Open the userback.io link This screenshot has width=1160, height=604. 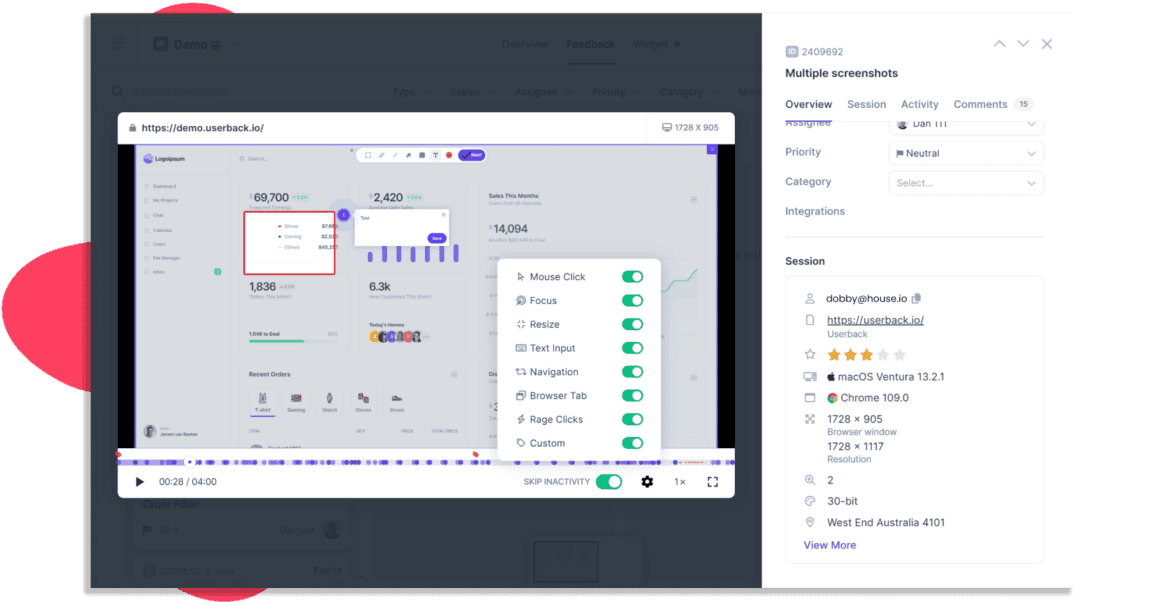click(875, 320)
